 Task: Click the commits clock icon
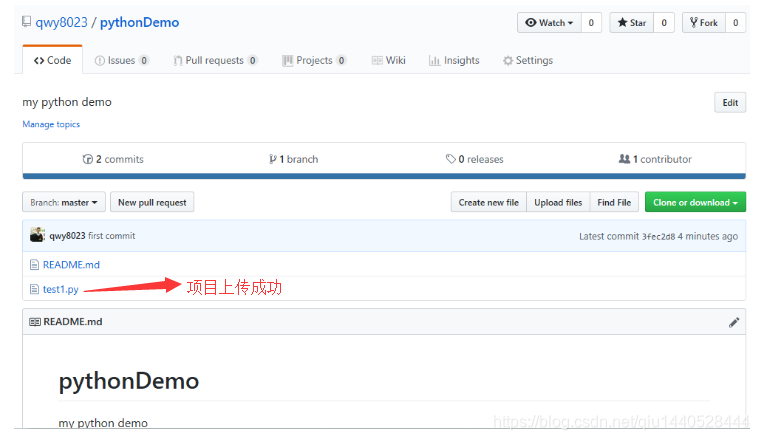(x=88, y=159)
